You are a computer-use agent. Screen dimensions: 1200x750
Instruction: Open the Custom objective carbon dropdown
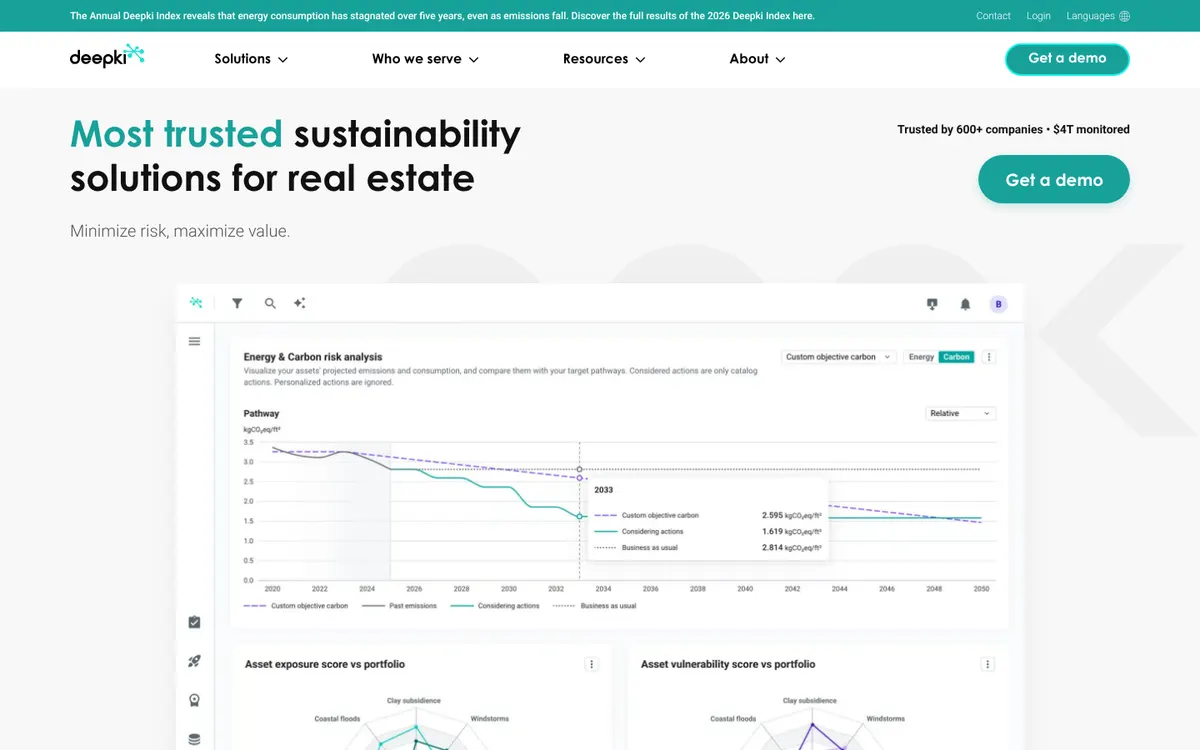pos(838,357)
